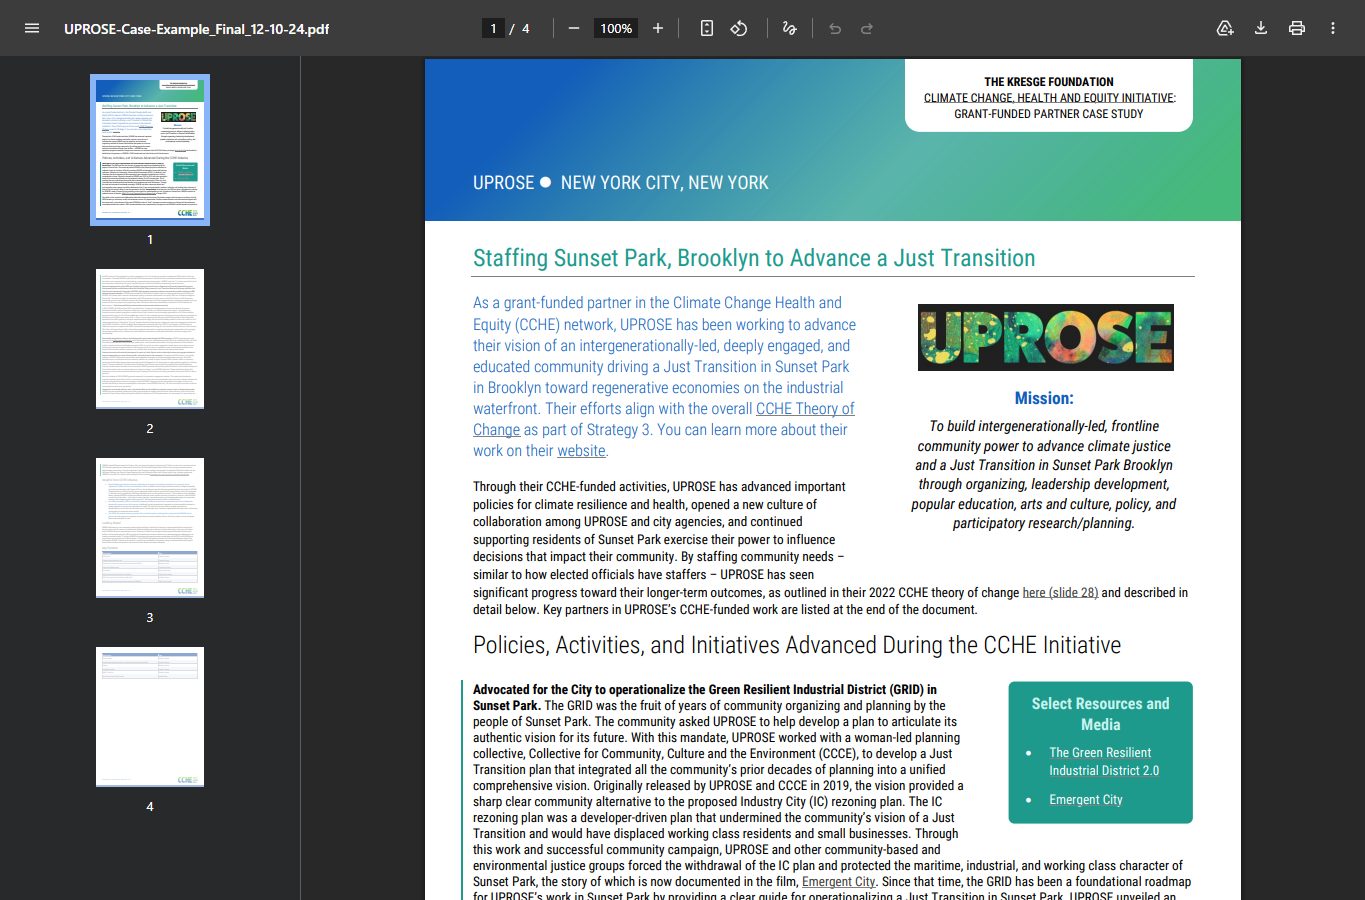Open Emergent City in Select Resources box

[x=1086, y=800]
